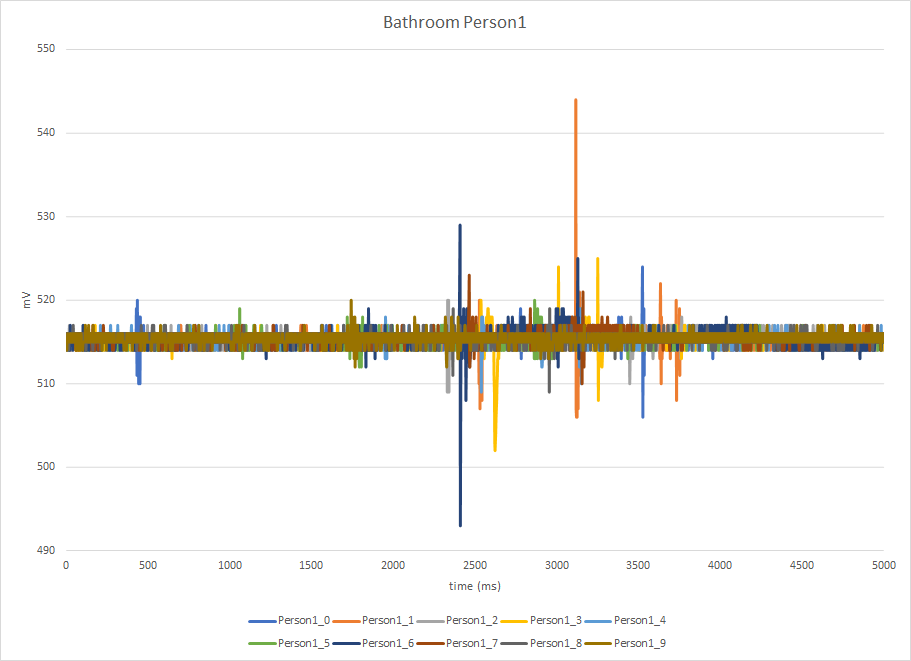Click the 550 label on the vertical axis
Viewport: 911px width, 661px height.
click(x=46, y=49)
